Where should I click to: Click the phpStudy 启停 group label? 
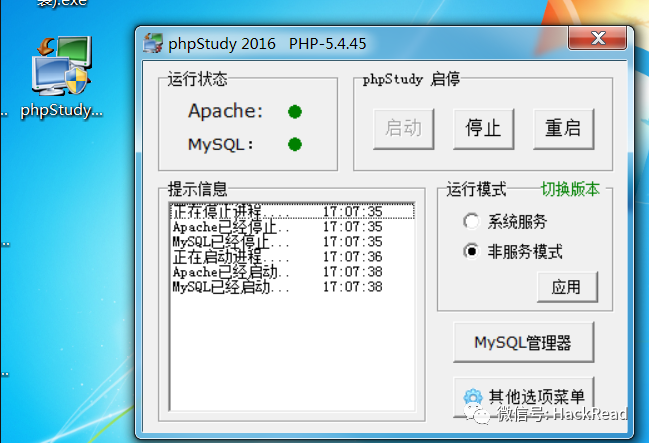point(411,79)
